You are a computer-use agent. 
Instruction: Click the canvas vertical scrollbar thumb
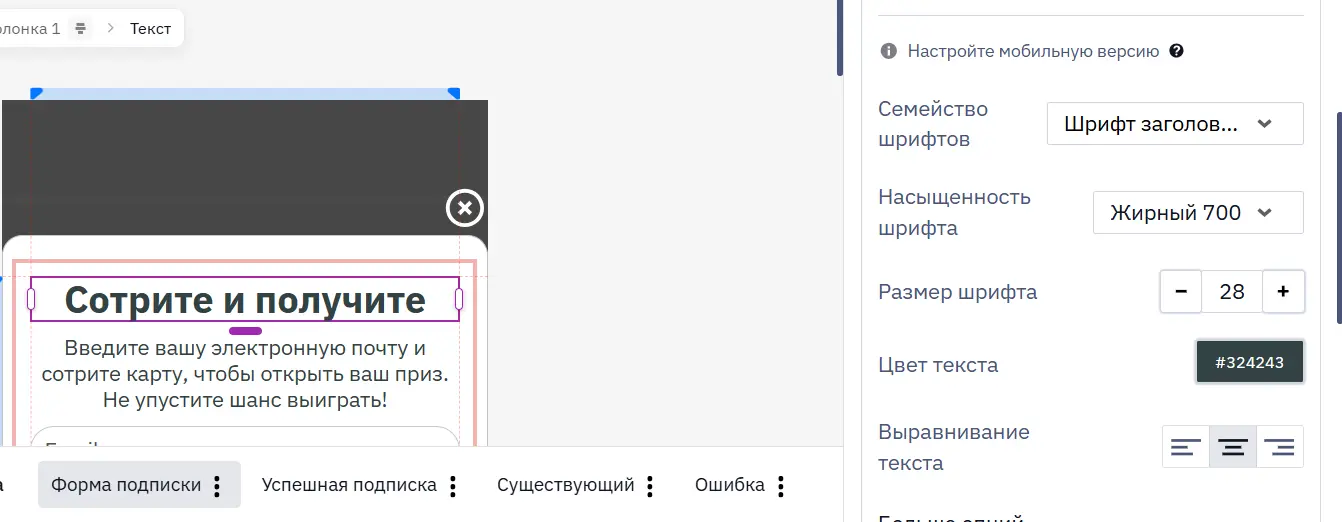840,38
